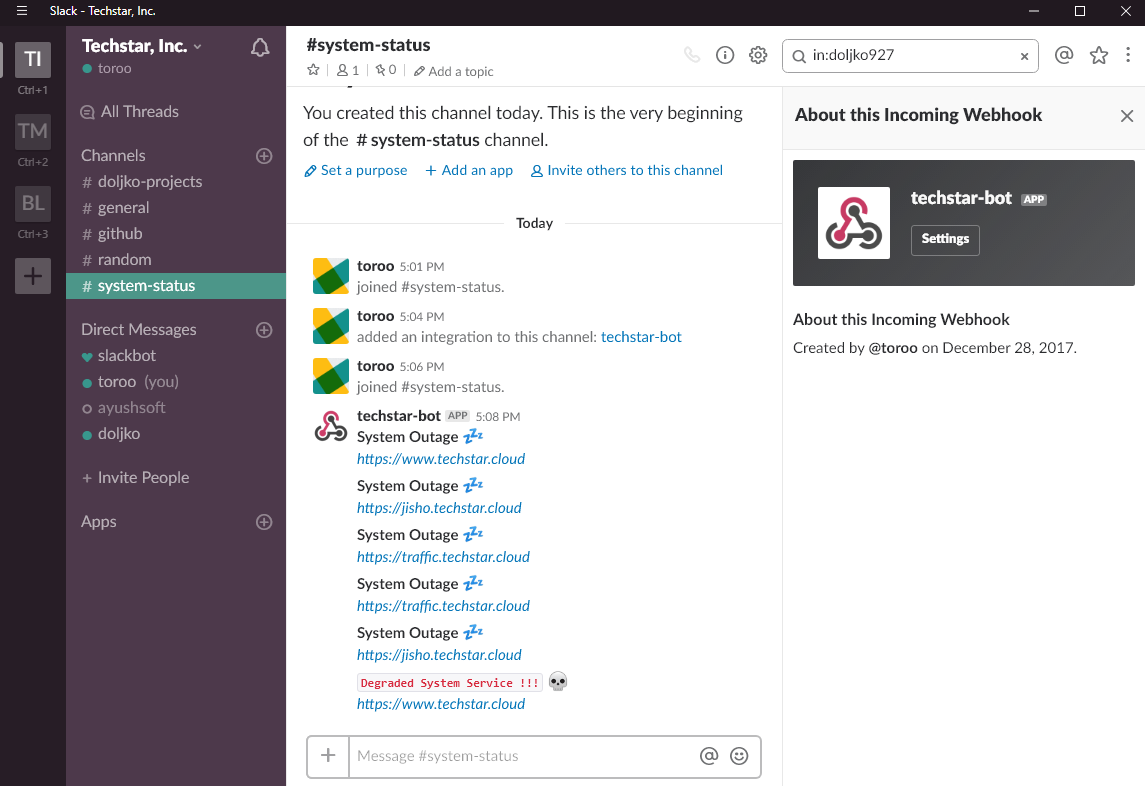Open the hamburger menu in title bar
The width and height of the screenshot is (1145, 786).
pos(22,11)
